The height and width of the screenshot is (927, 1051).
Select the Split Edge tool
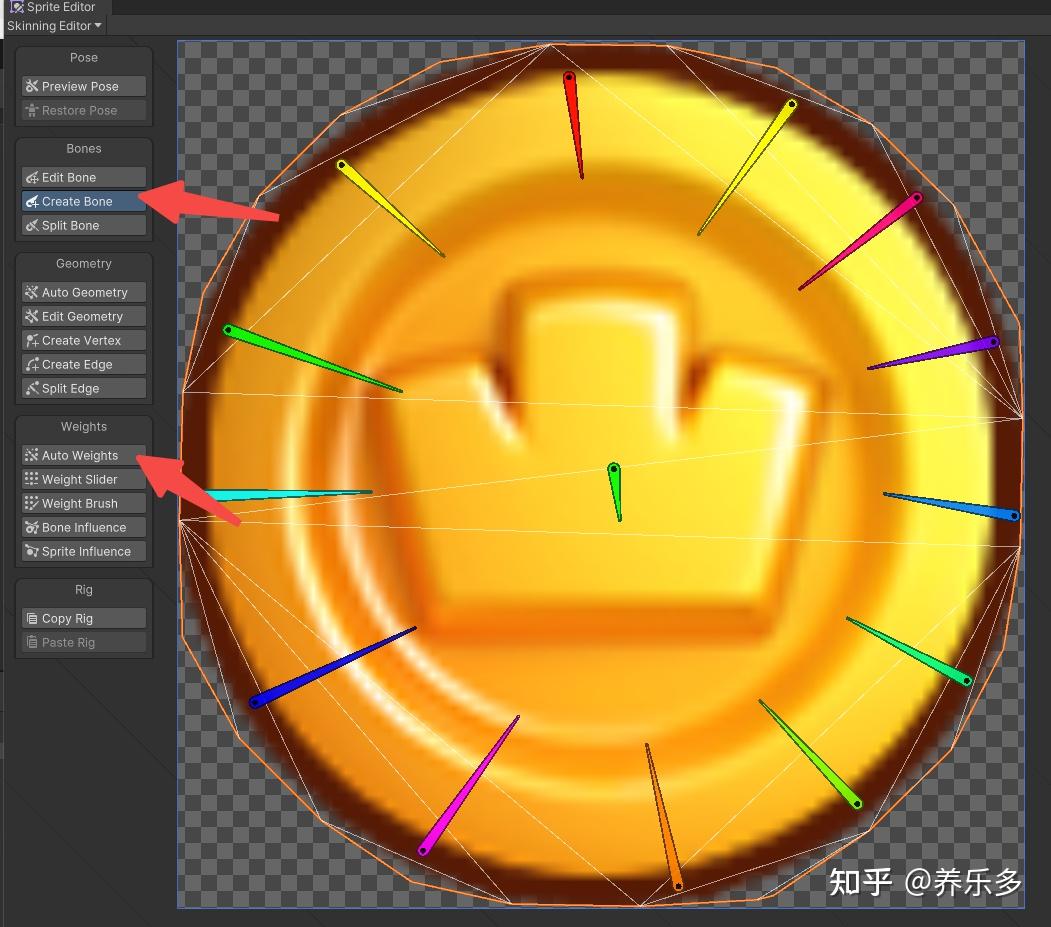click(x=84, y=388)
